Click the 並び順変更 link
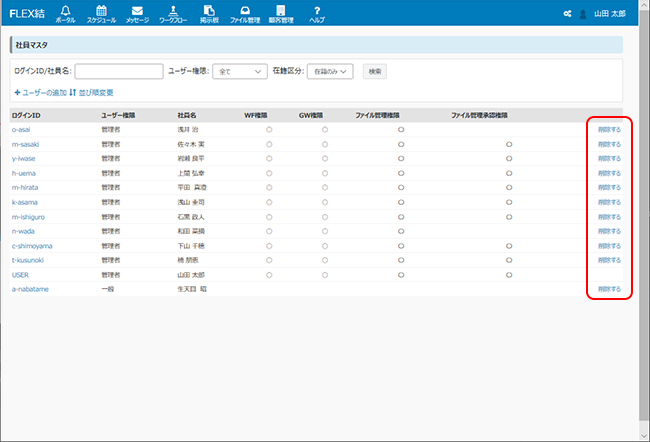The width and height of the screenshot is (650, 442). pyautogui.click(x=91, y=92)
